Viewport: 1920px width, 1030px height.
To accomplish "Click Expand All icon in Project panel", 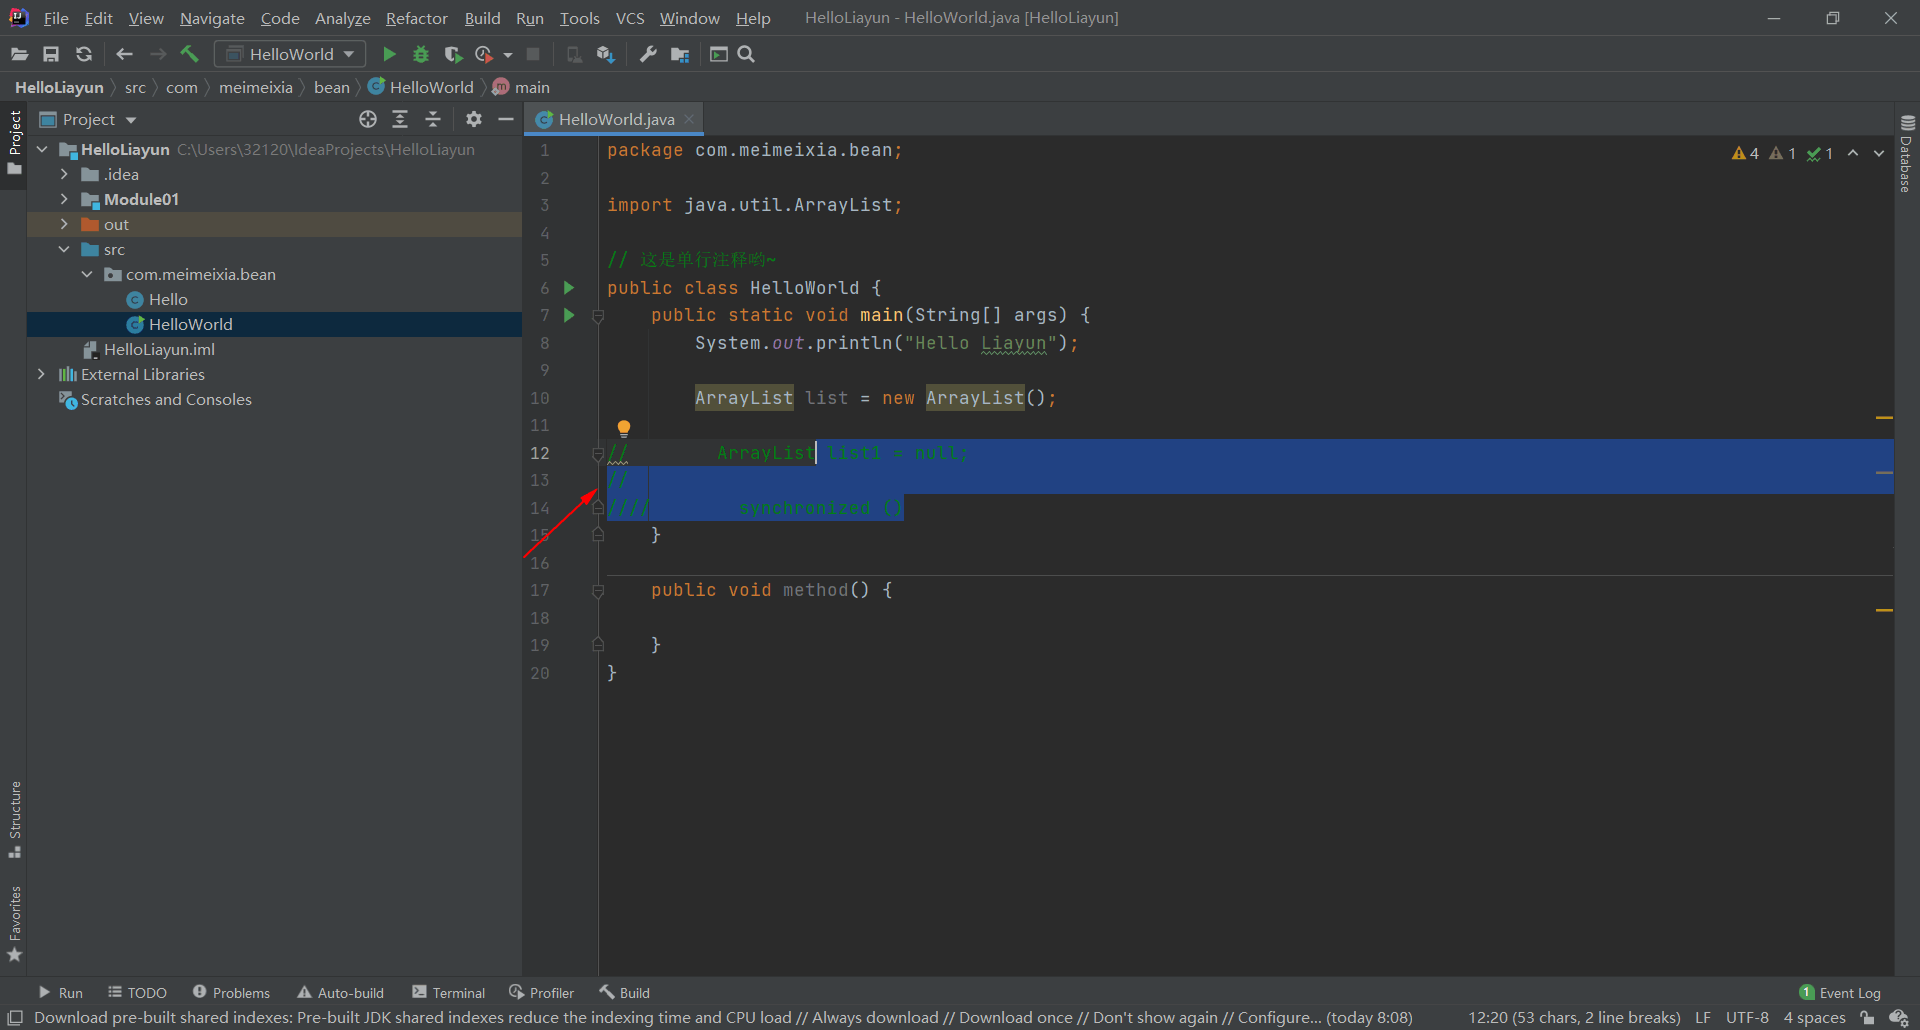I will (x=400, y=119).
